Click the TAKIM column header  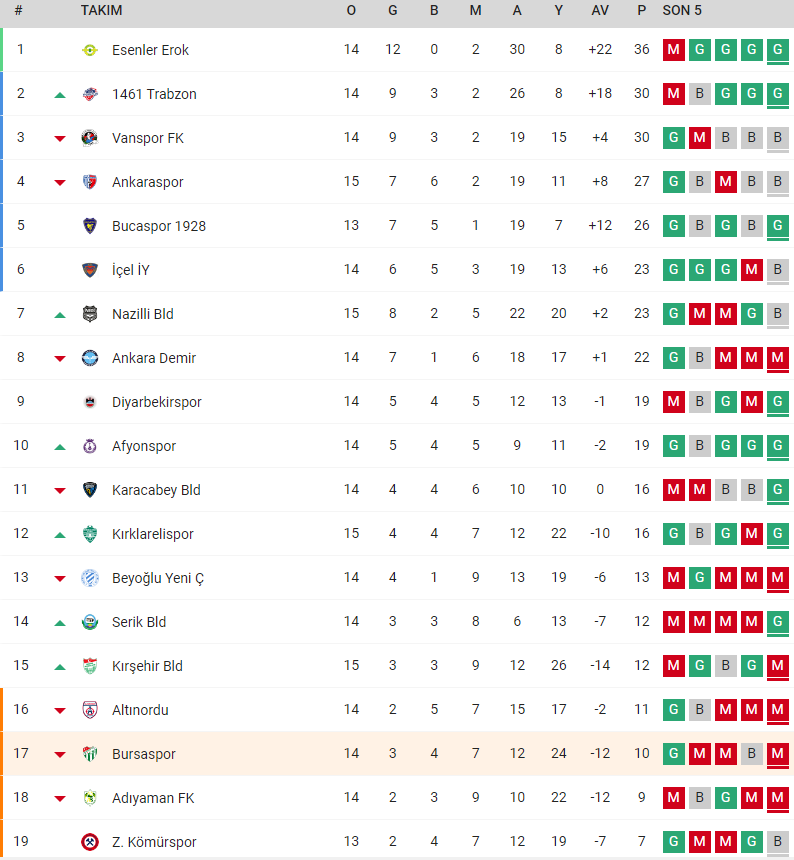(x=101, y=10)
